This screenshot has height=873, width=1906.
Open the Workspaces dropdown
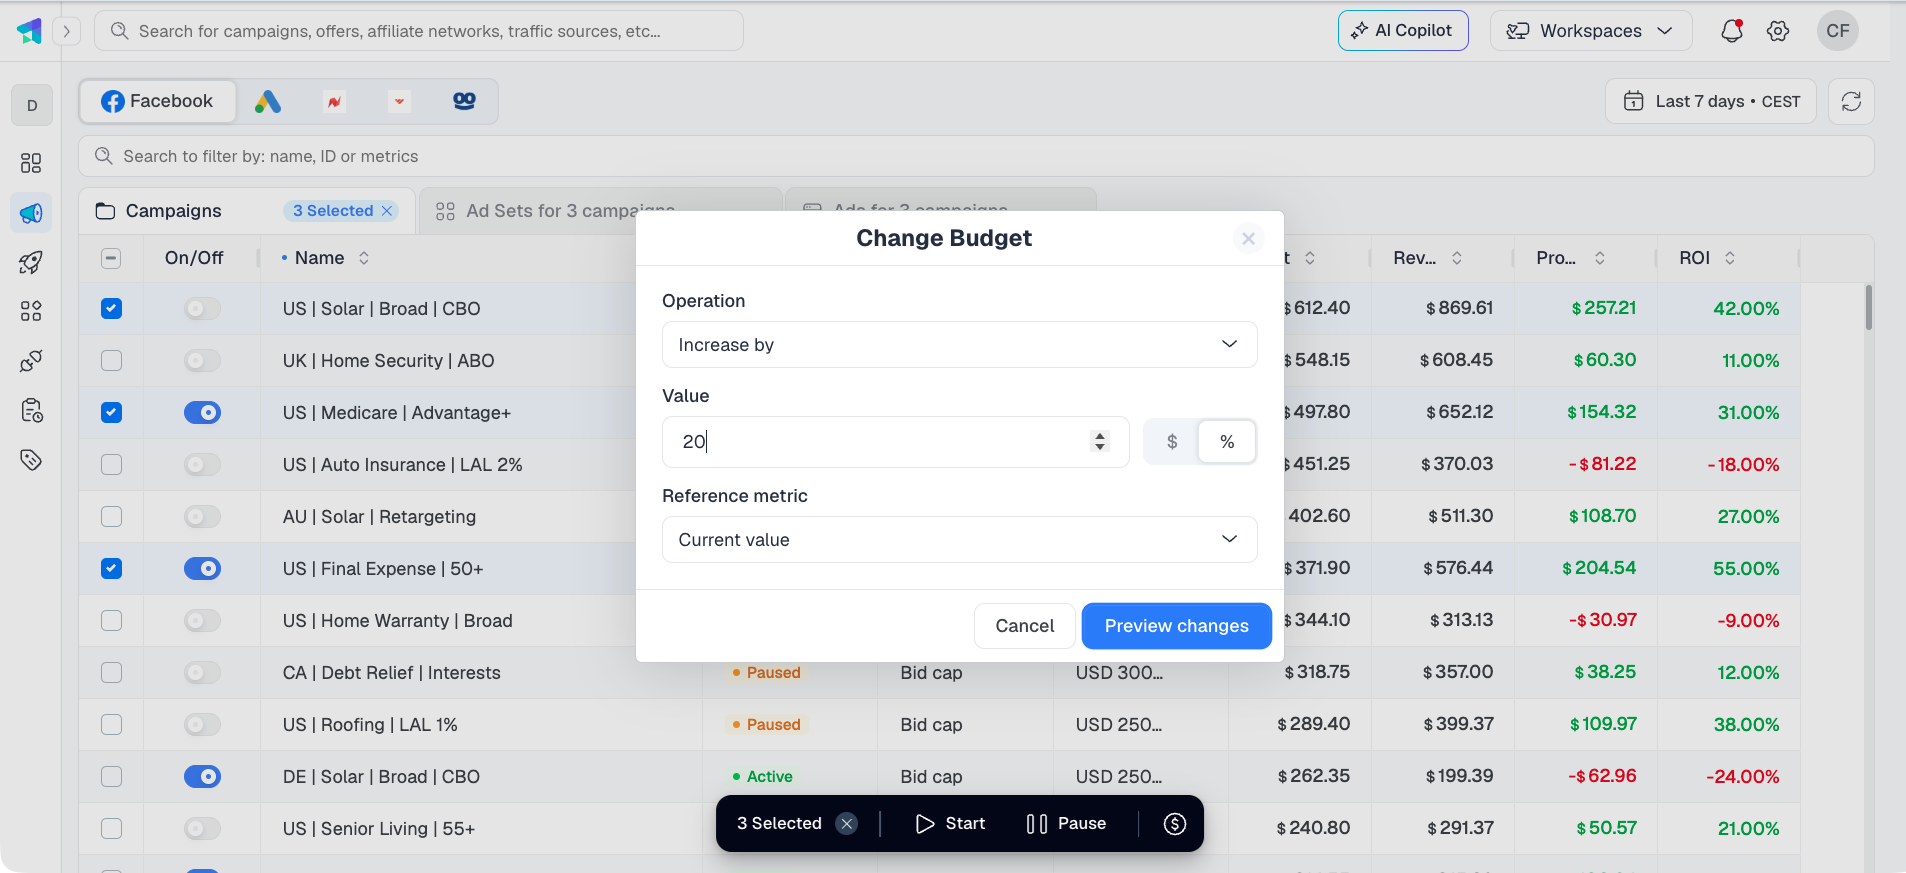click(1590, 31)
